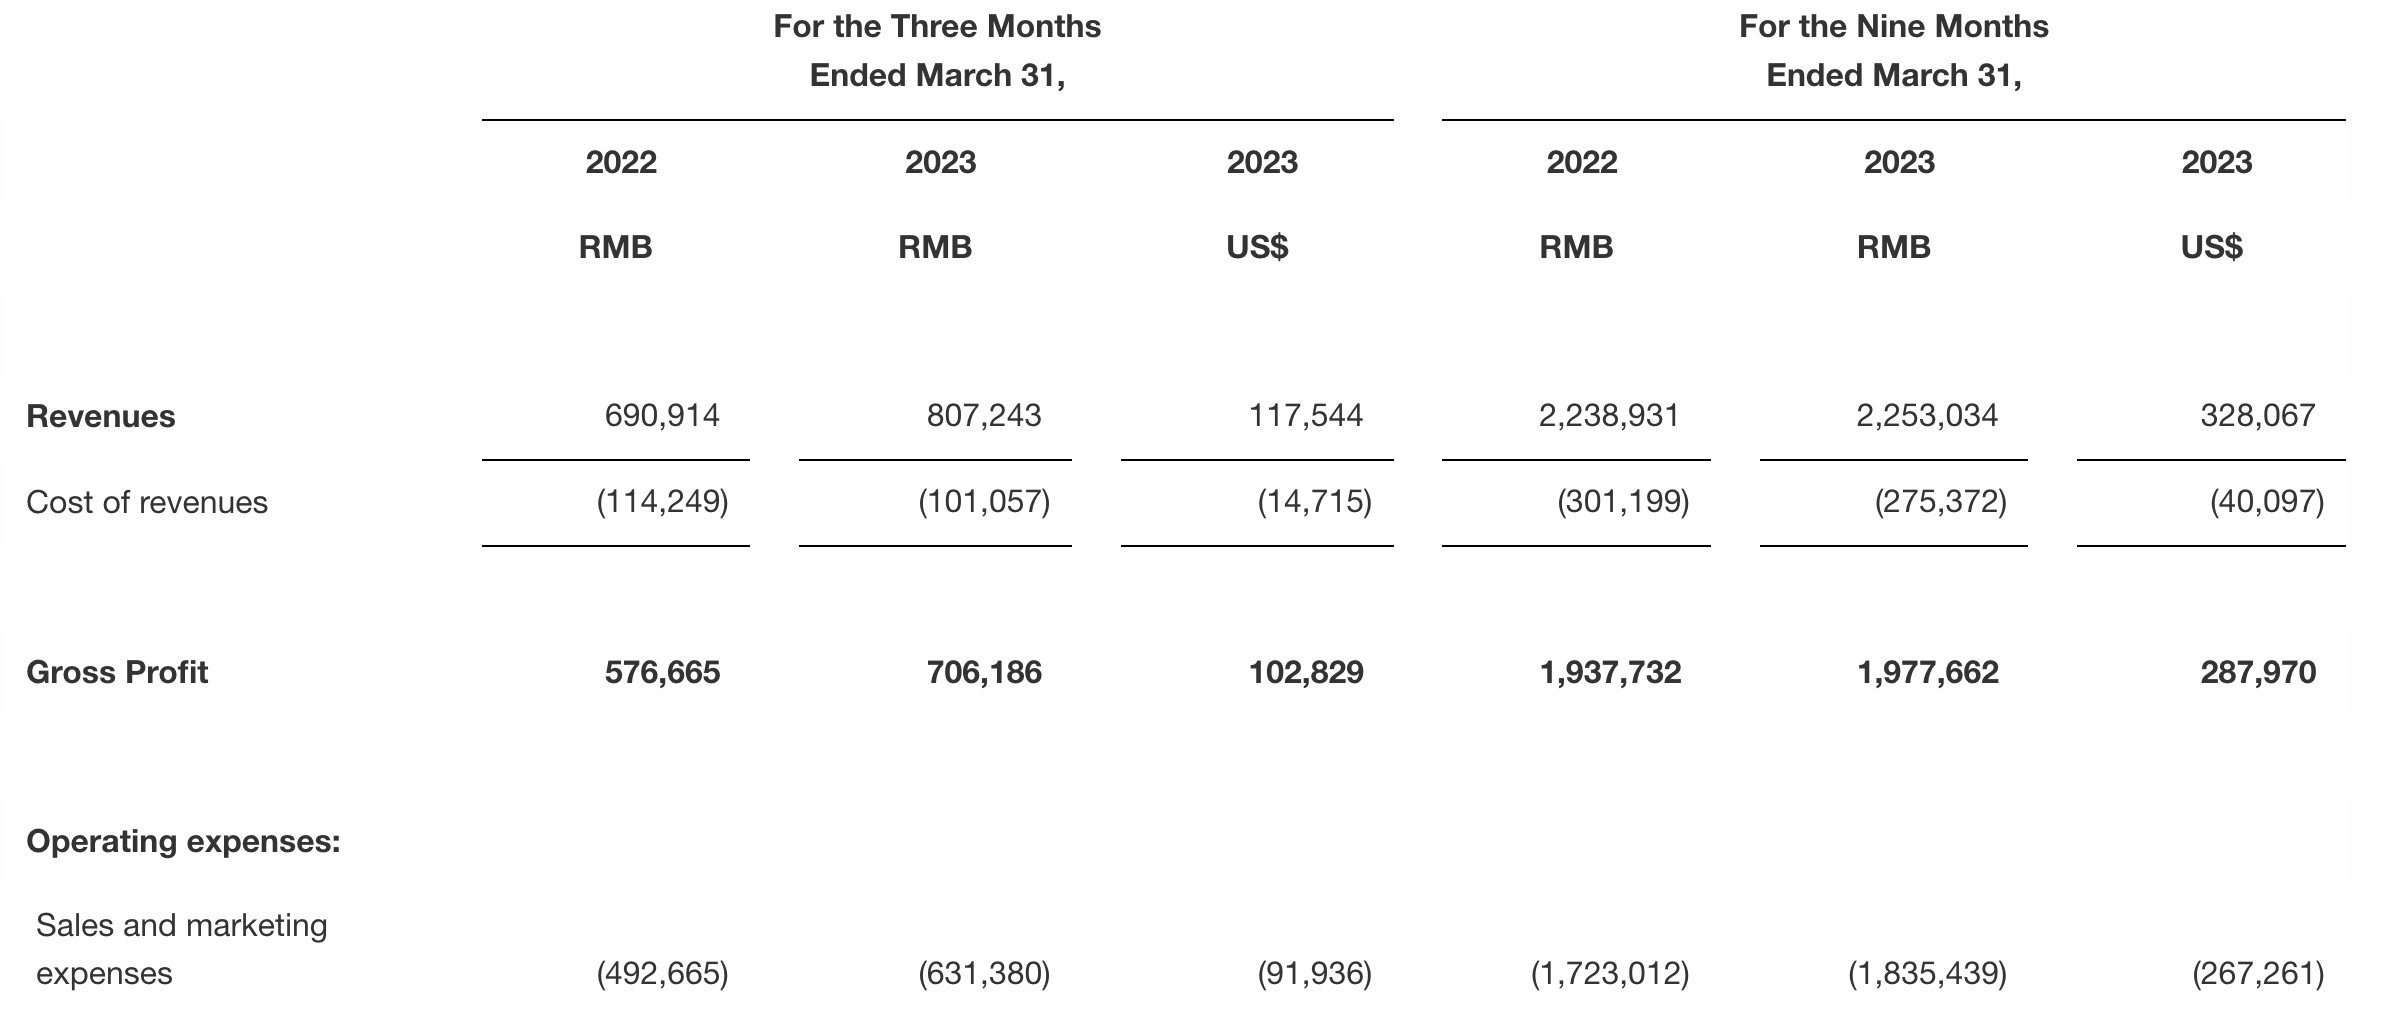Select the Cost of revenues label
This screenshot has width=2402, height=1016.
(x=147, y=502)
